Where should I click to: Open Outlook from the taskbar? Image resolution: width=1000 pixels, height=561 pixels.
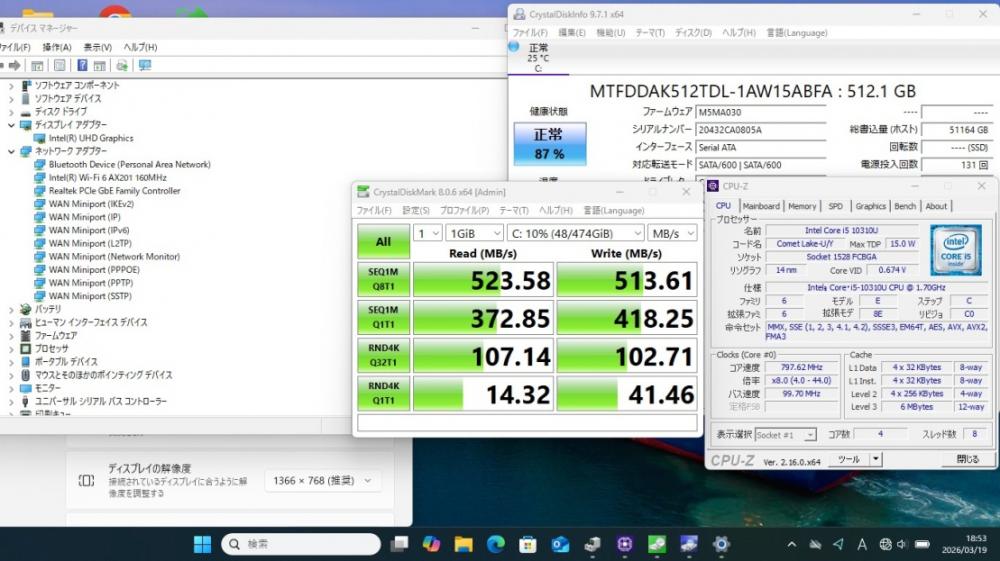coord(560,544)
